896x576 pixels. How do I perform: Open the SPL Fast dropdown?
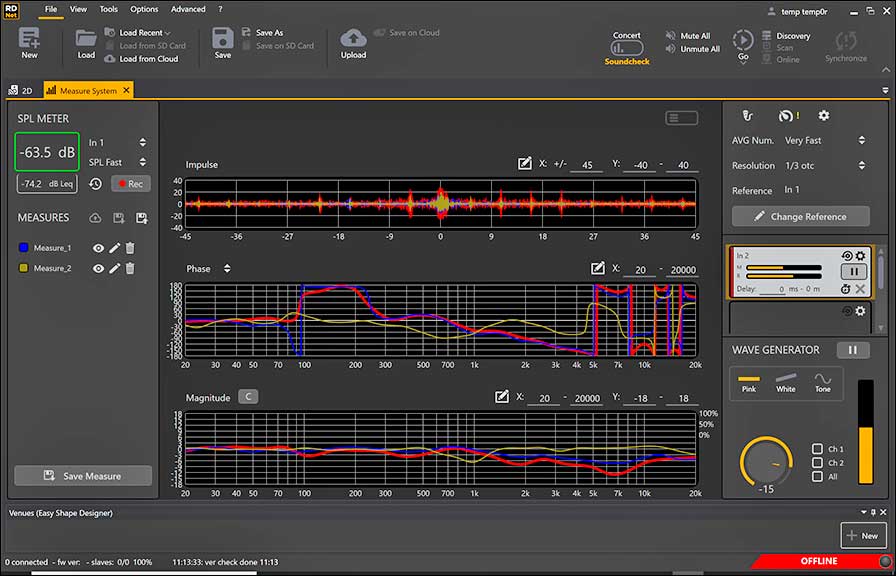[117, 162]
